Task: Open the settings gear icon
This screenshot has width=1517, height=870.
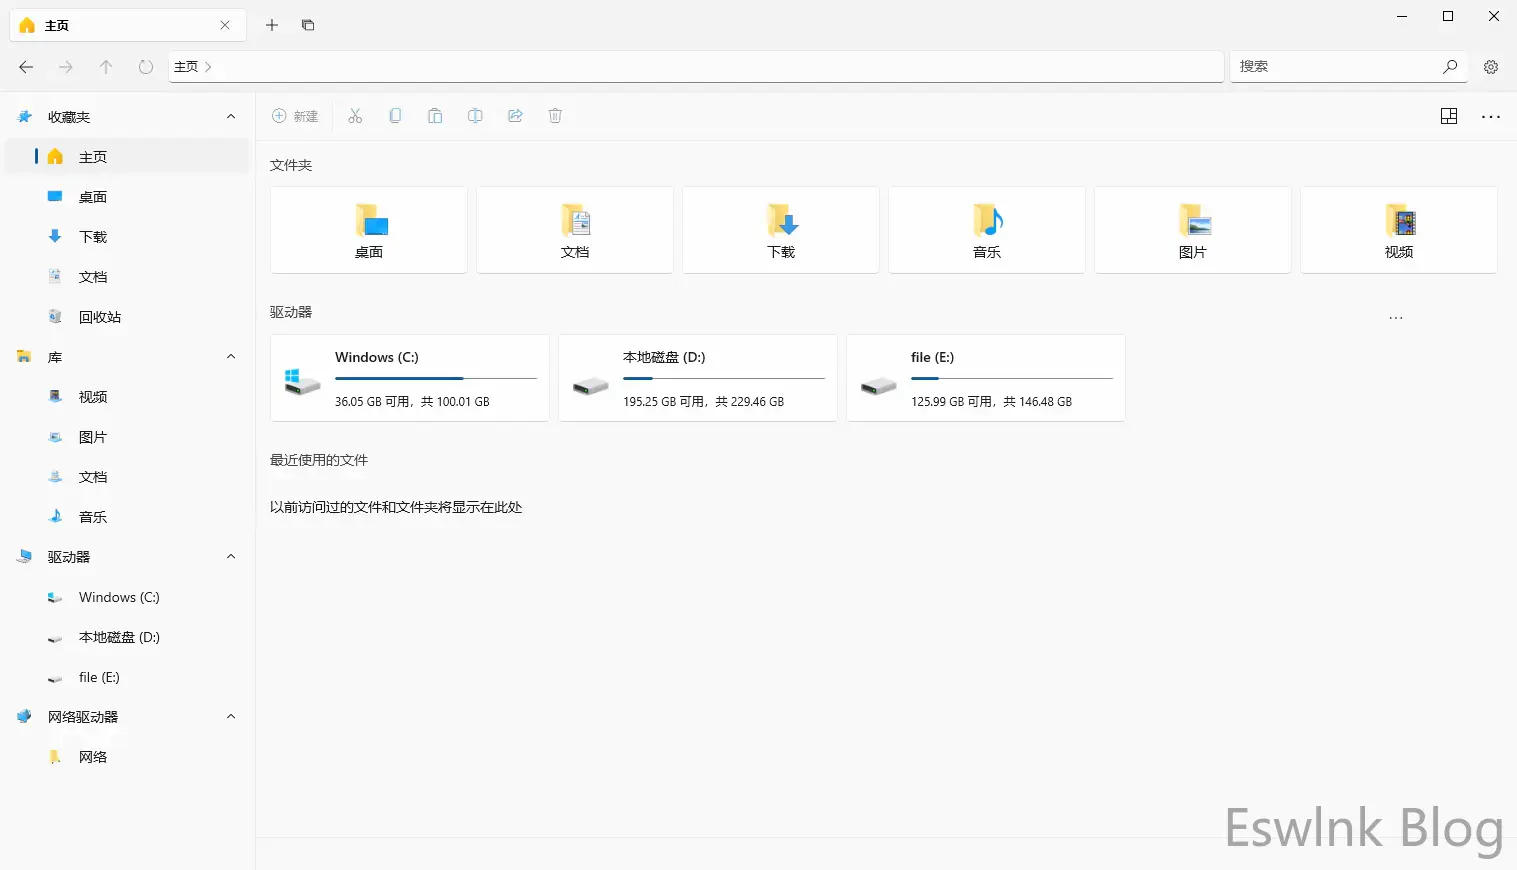Action: pyautogui.click(x=1490, y=67)
